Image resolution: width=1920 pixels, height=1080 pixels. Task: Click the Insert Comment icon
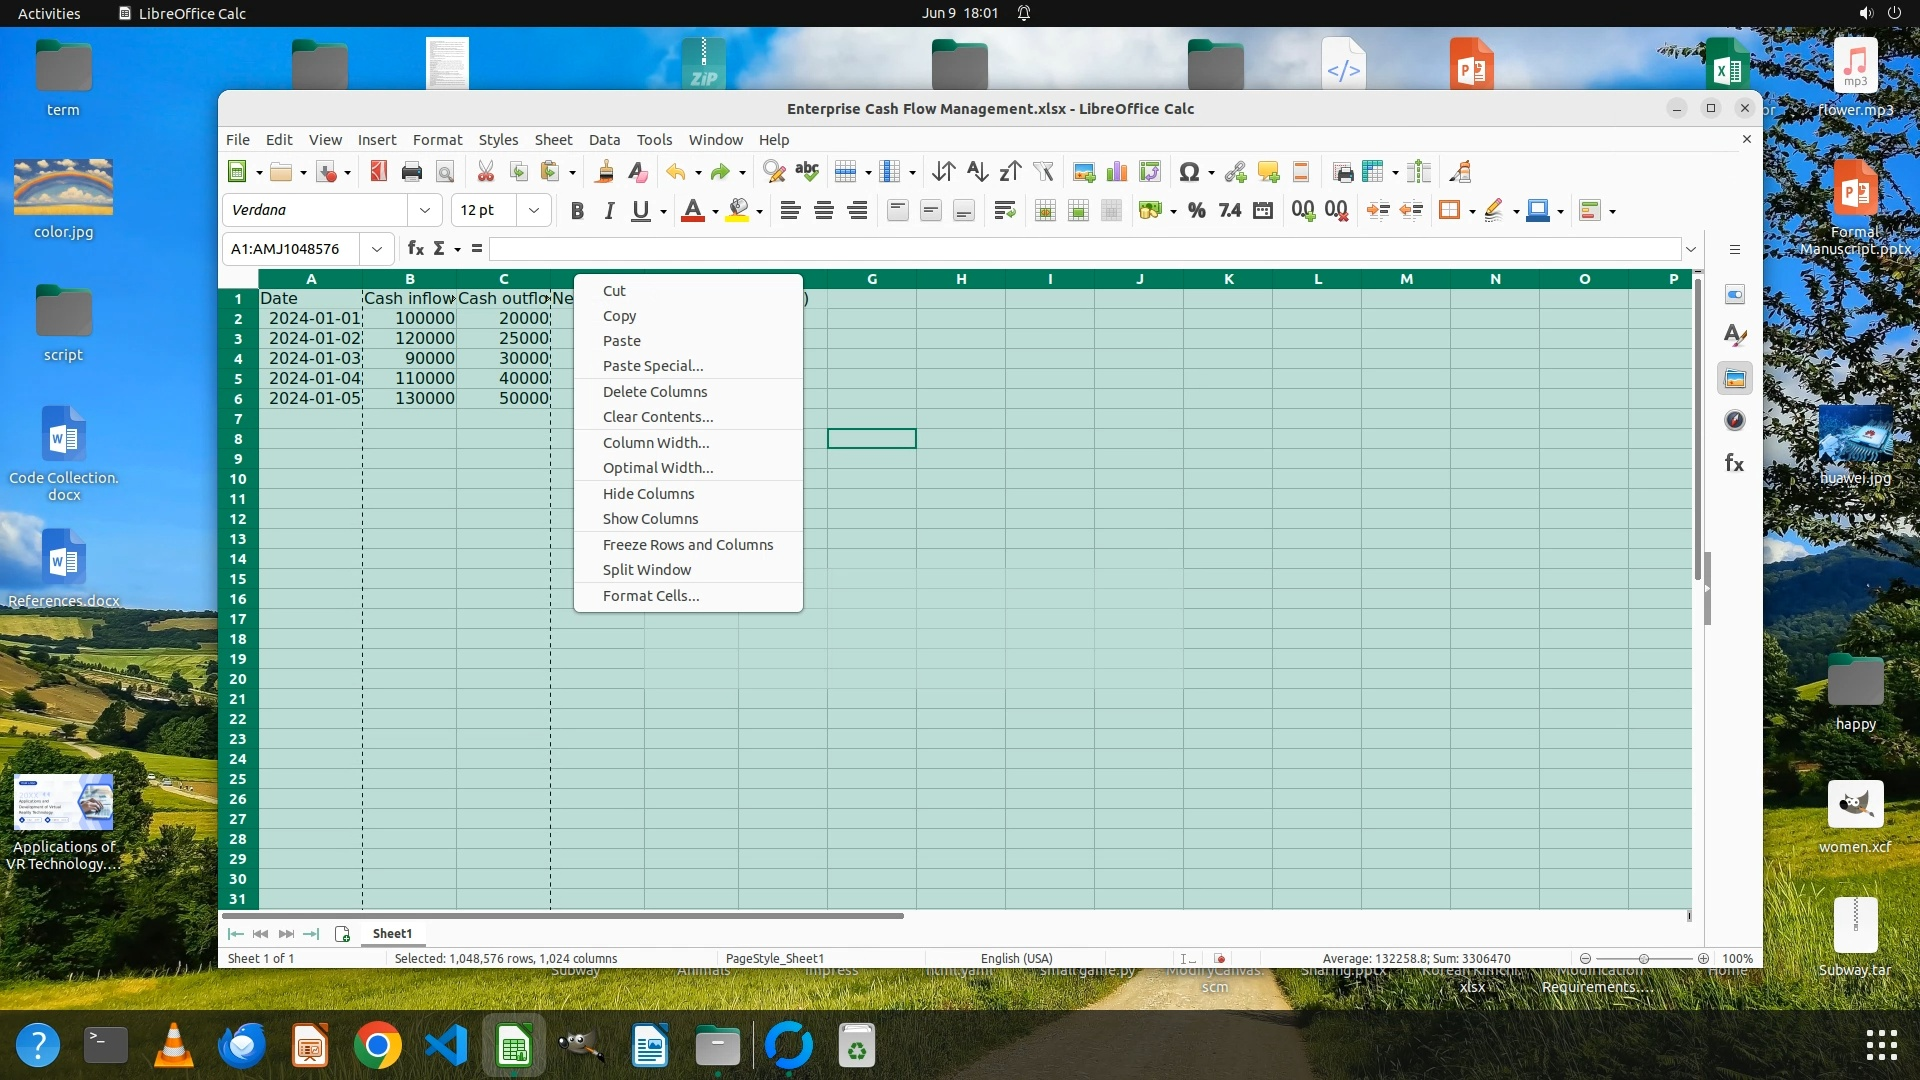pos(1268,172)
